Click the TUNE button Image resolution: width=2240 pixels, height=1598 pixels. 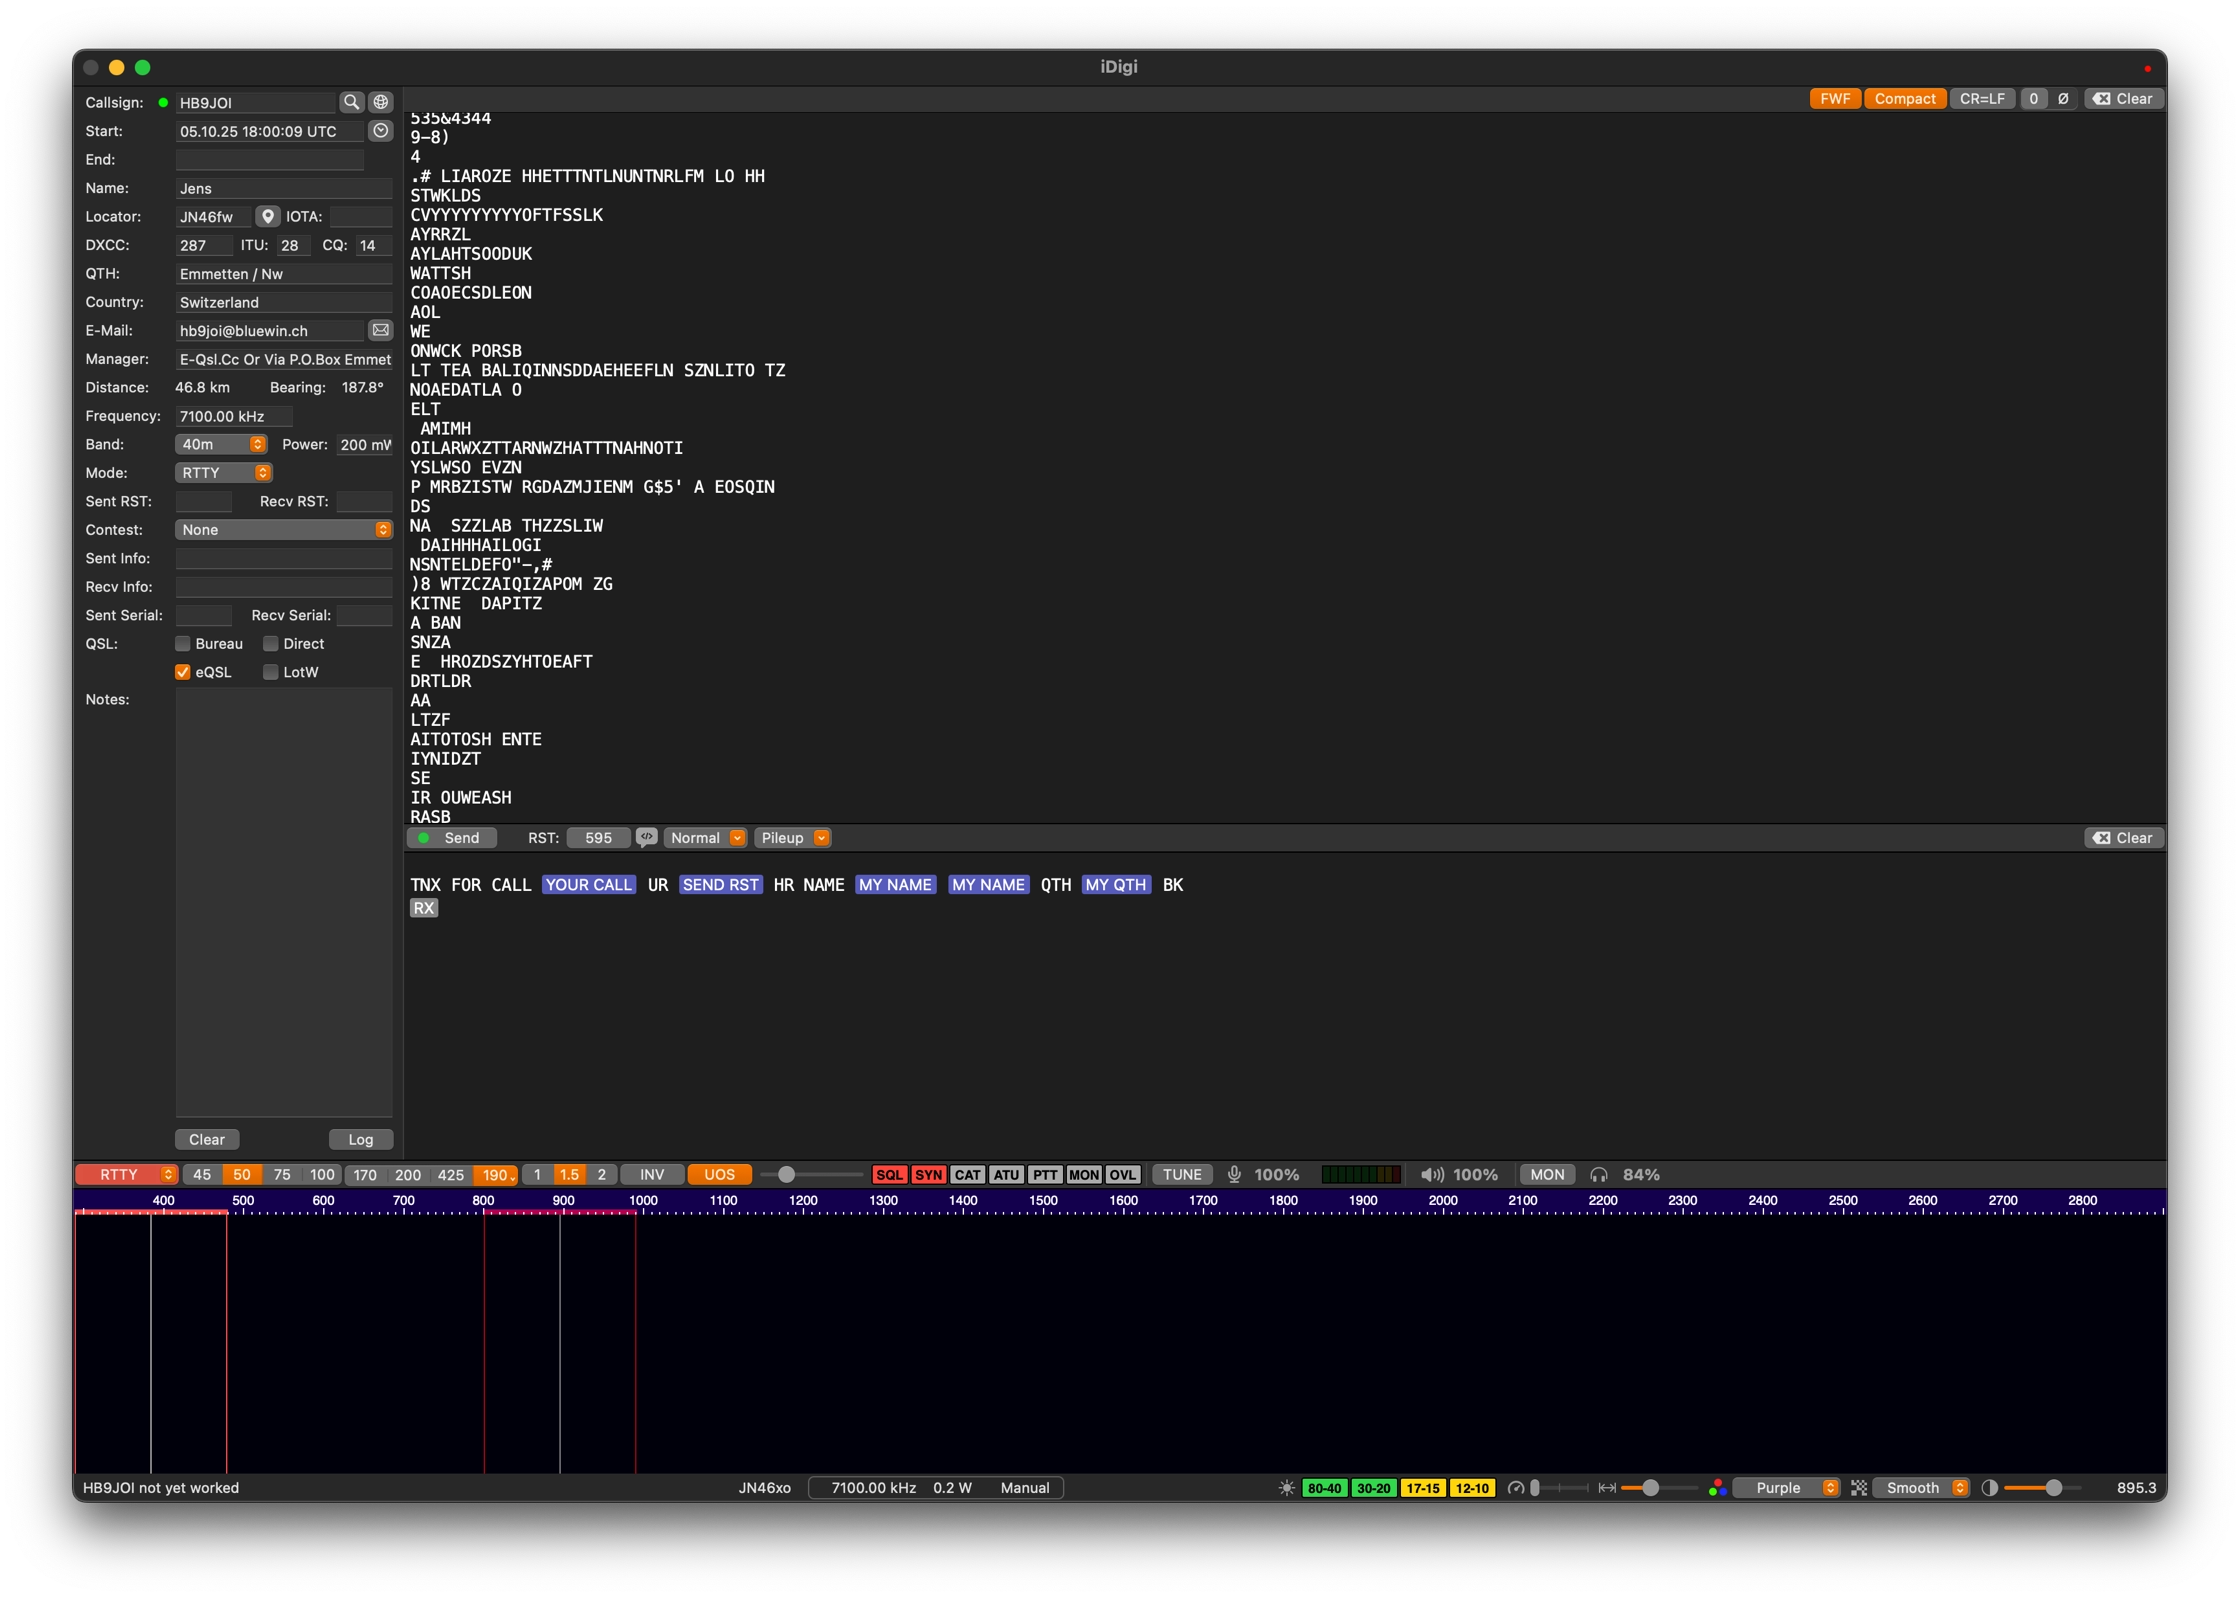(x=1182, y=1175)
